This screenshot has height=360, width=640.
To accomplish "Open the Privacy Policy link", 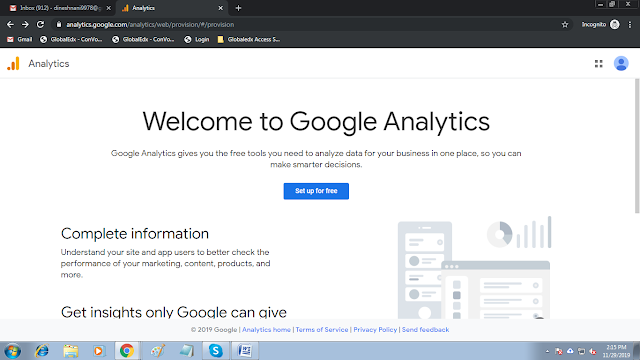I will [375, 330].
